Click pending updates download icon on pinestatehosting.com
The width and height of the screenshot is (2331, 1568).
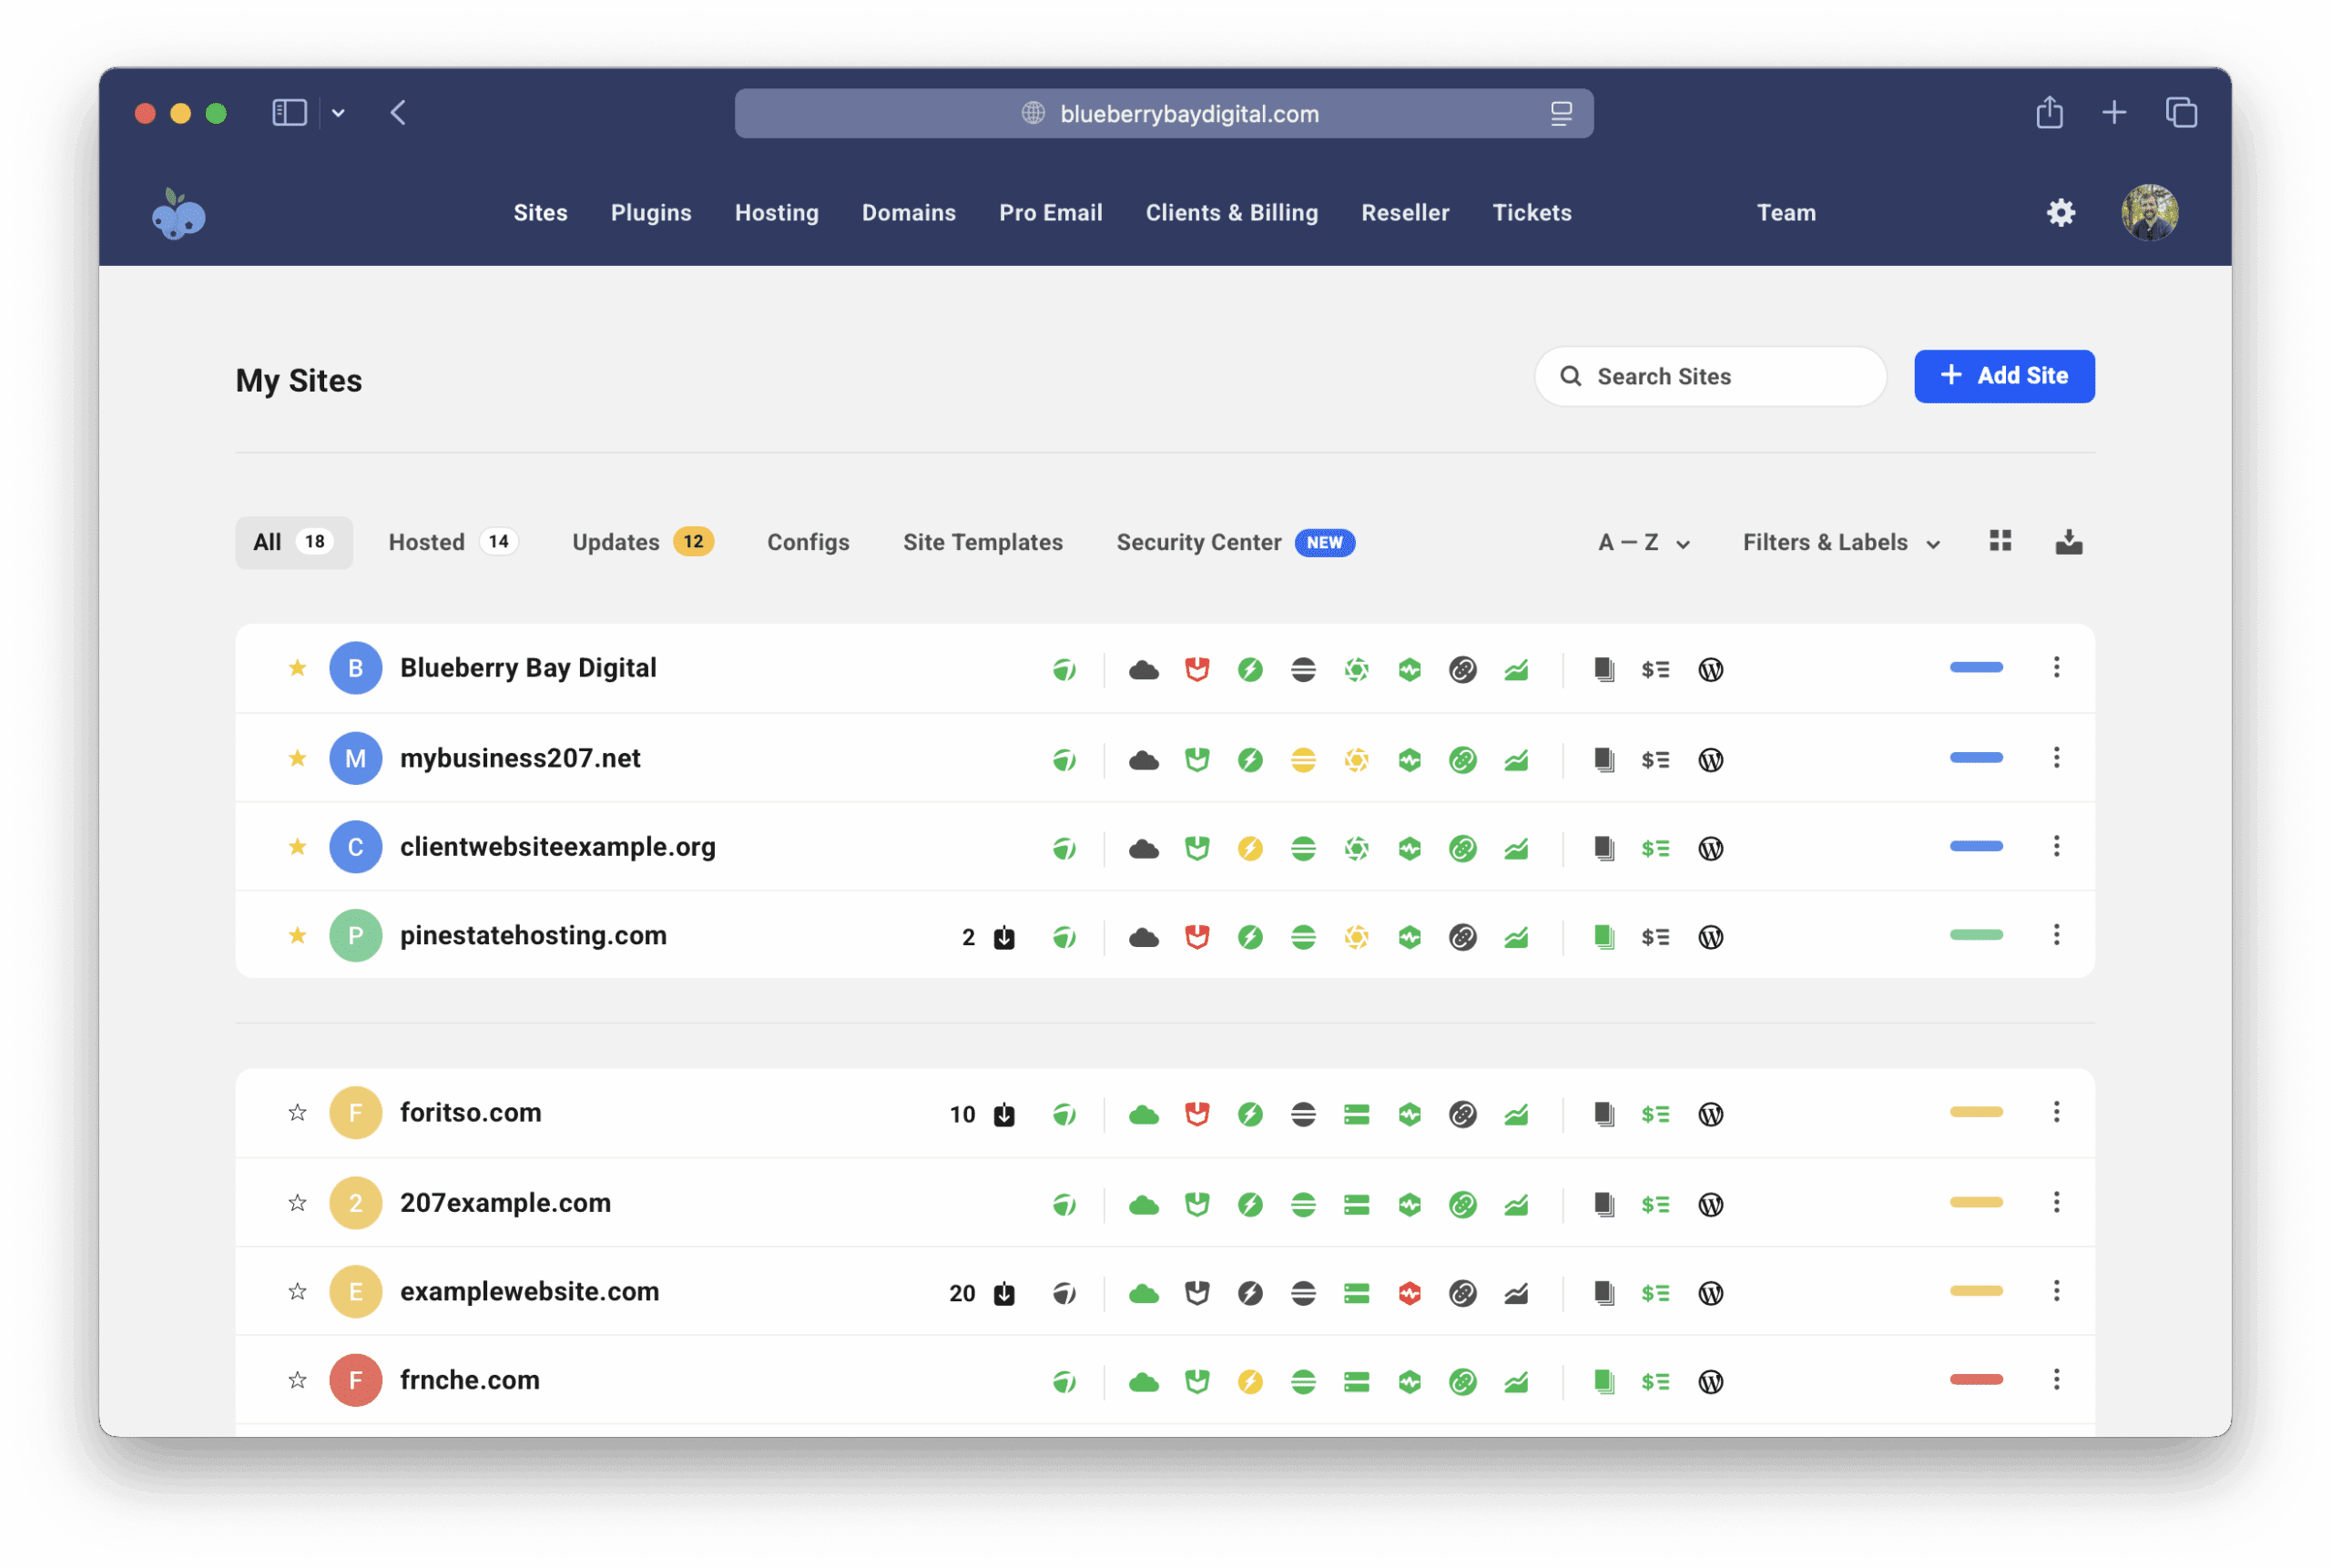pyautogui.click(x=1004, y=937)
